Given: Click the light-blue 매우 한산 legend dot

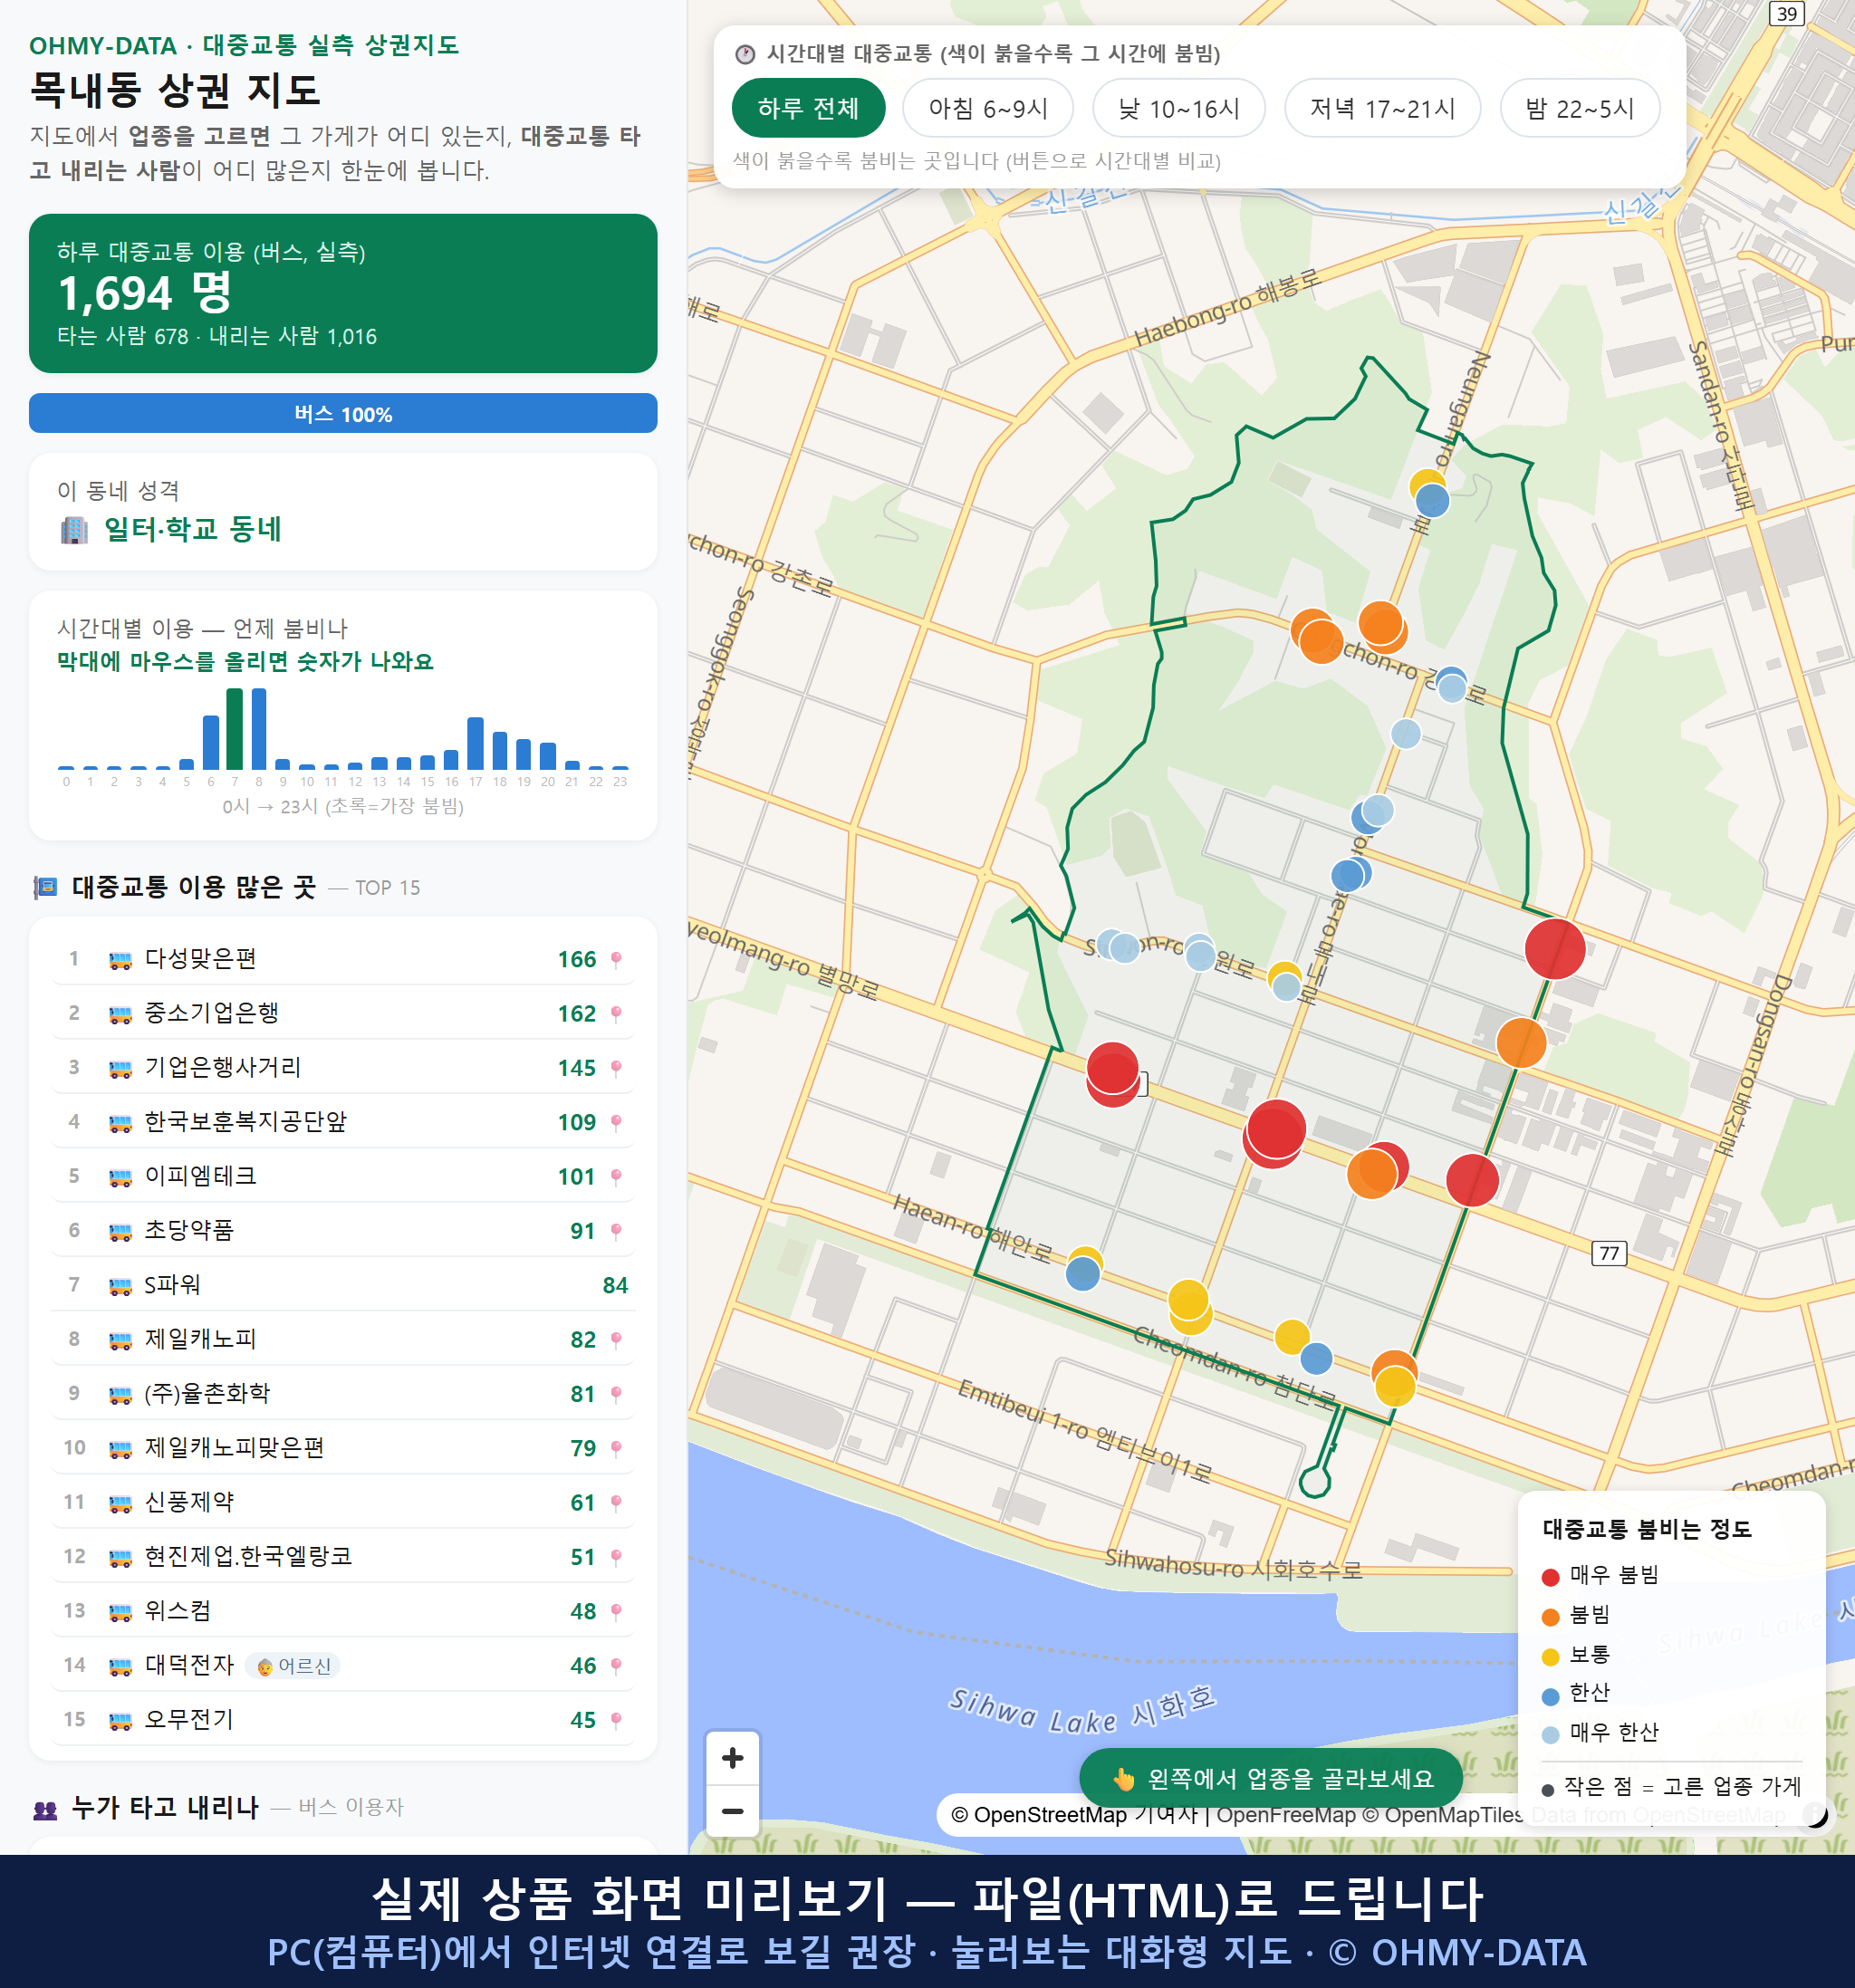Looking at the screenshot, I should [1551, 1735].
